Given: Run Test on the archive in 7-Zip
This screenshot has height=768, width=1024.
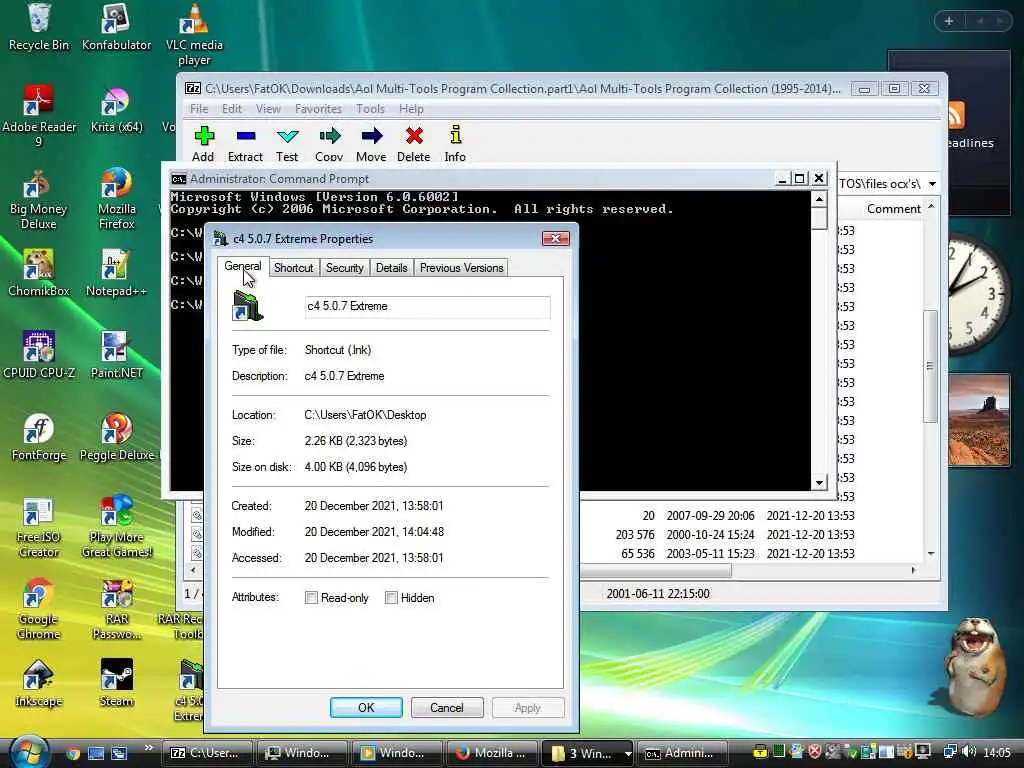Looking at the screenshot, I should [x=287, y=143].
